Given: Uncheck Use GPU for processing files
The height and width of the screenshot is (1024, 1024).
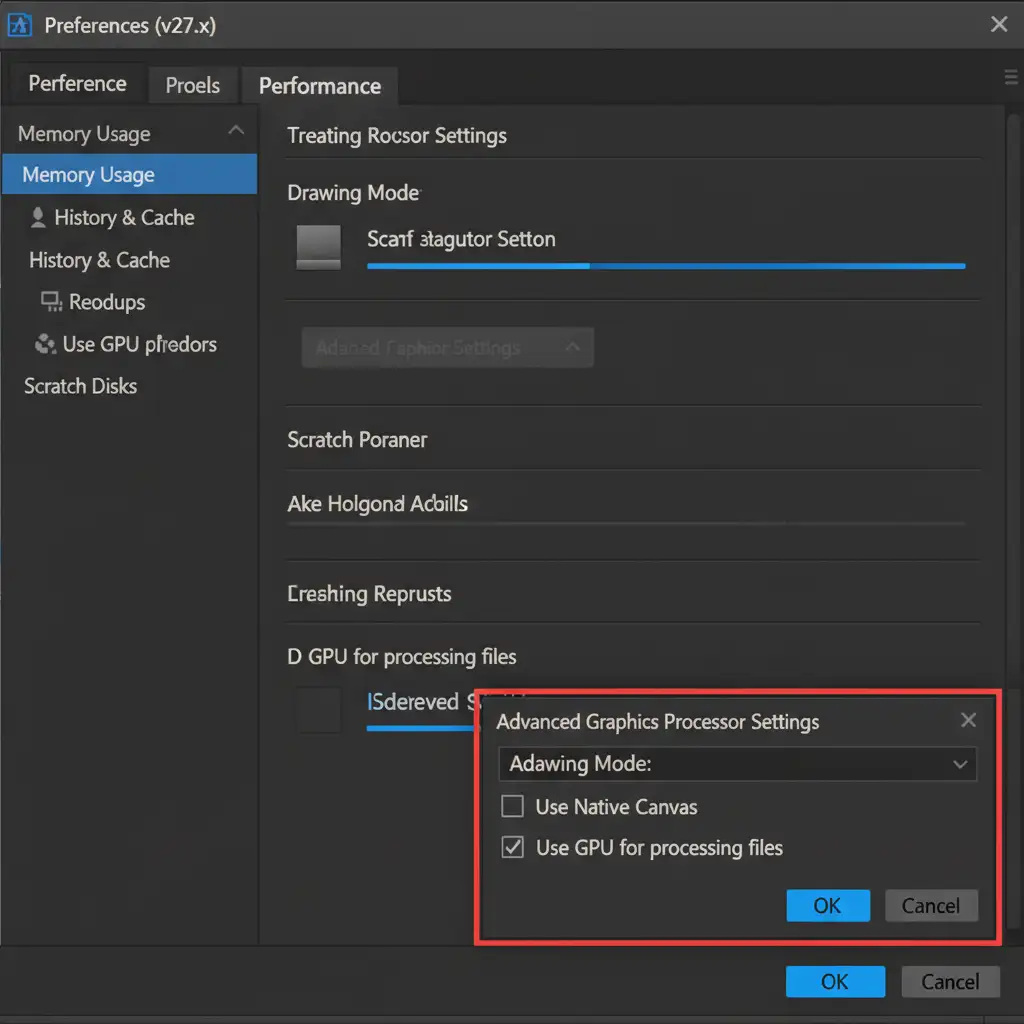Looking at the screenshot, I should click(x=513, y=848).
